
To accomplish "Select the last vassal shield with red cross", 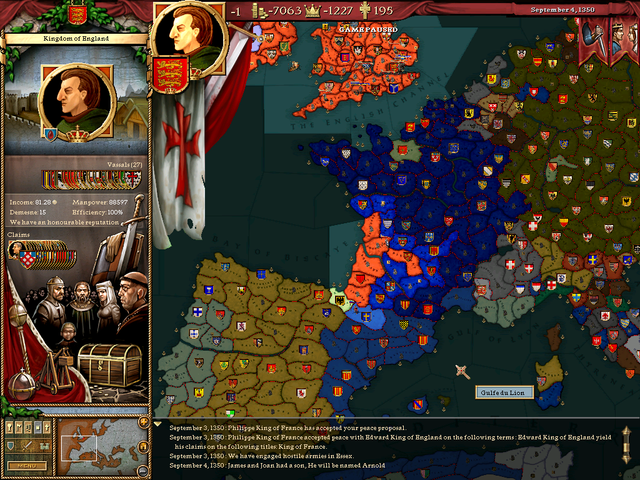I will click(134, 180).
